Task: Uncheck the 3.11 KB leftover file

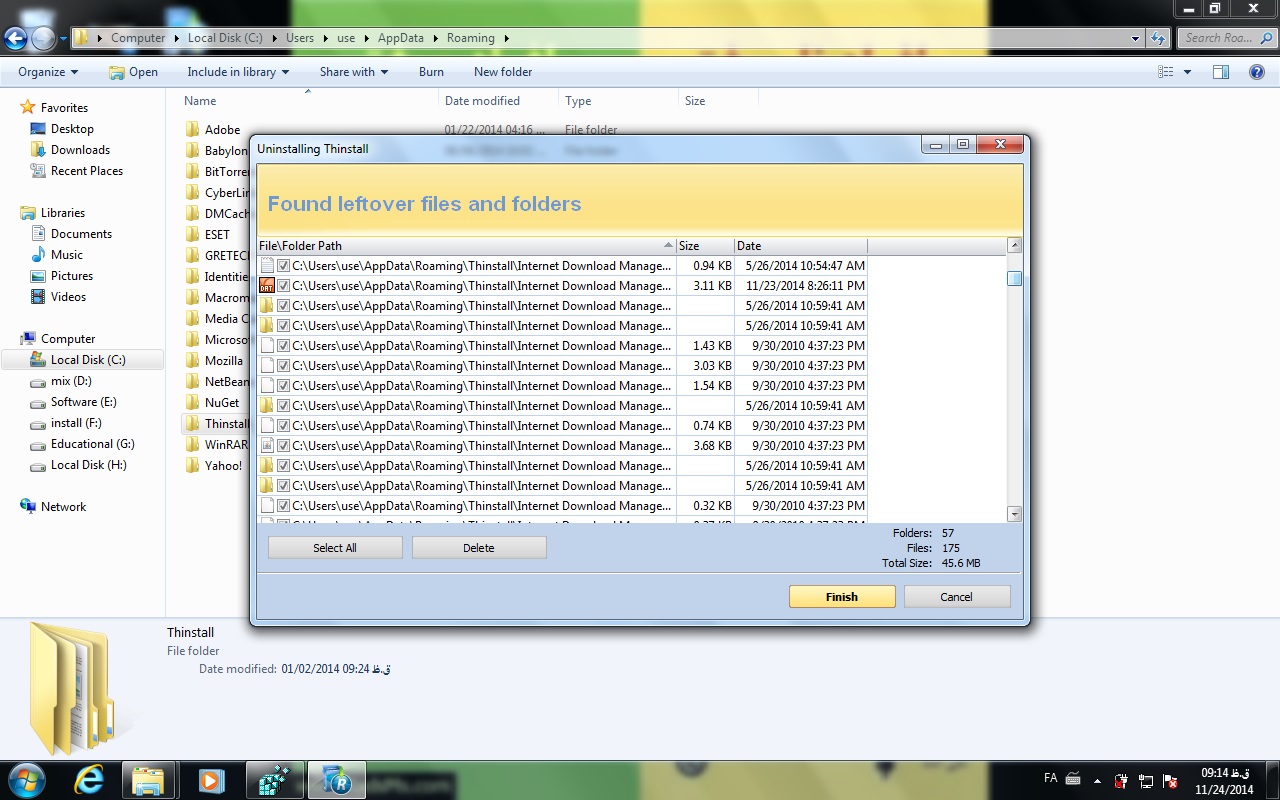Action: [x=284, y=286]
